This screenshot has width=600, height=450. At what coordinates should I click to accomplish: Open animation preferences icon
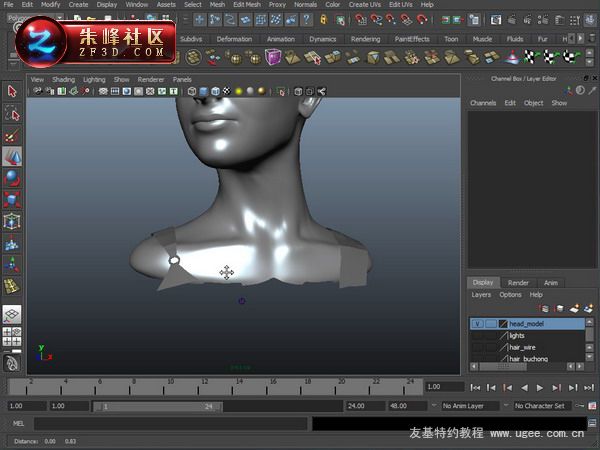(592, 406)
